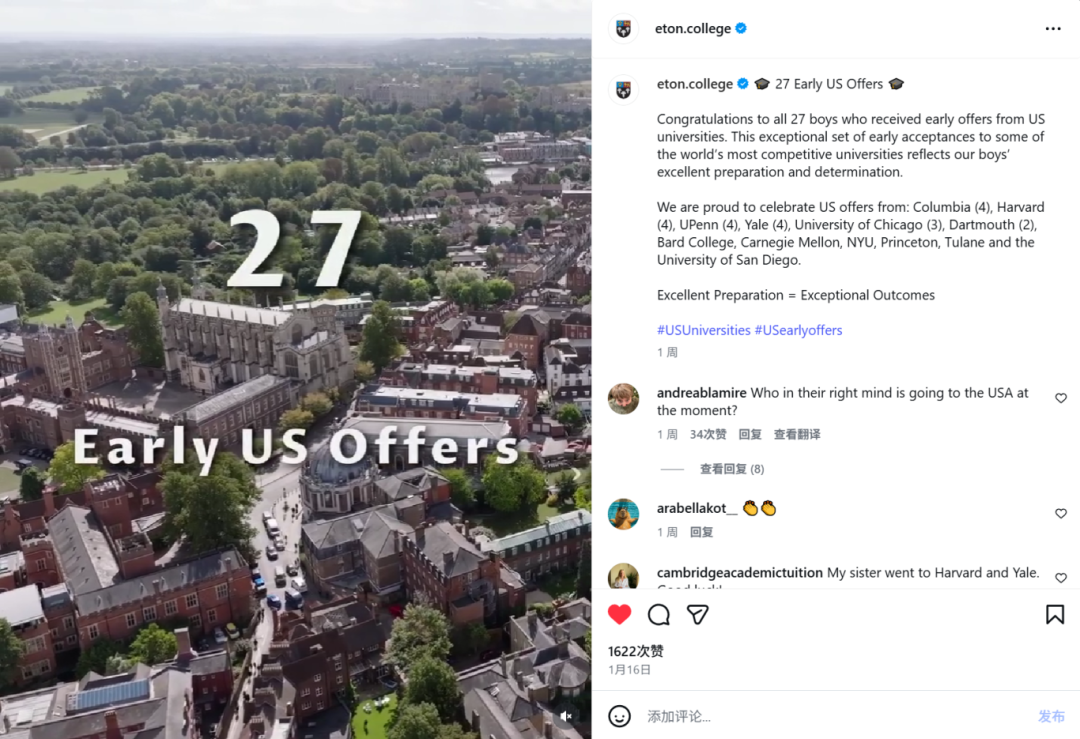Open eton.college profile picture in header
Viewport: 1080px width, 739px height.
coord(624,29)
